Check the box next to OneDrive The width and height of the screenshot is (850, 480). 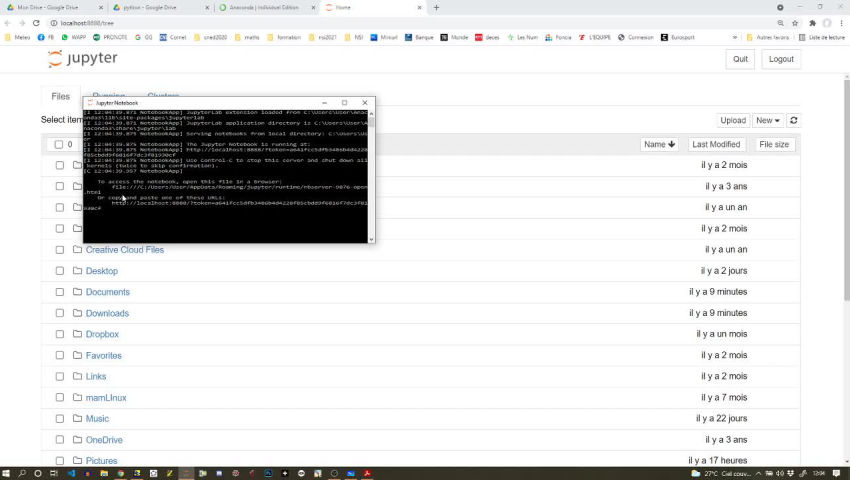pyautogui.click(x=59, y=440)
